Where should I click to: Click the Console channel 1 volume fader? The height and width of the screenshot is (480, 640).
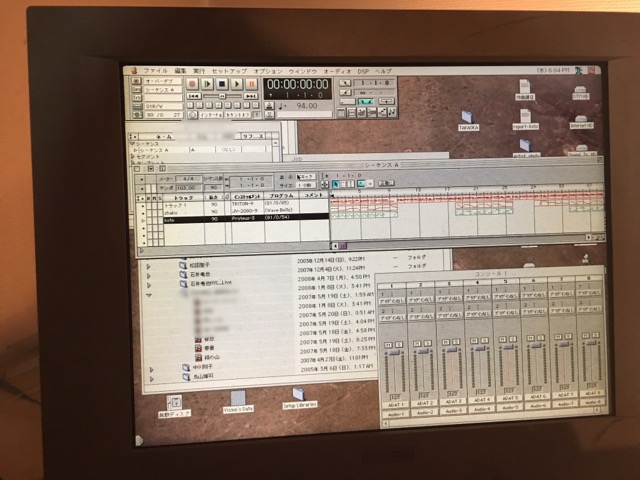click(394, 353)
